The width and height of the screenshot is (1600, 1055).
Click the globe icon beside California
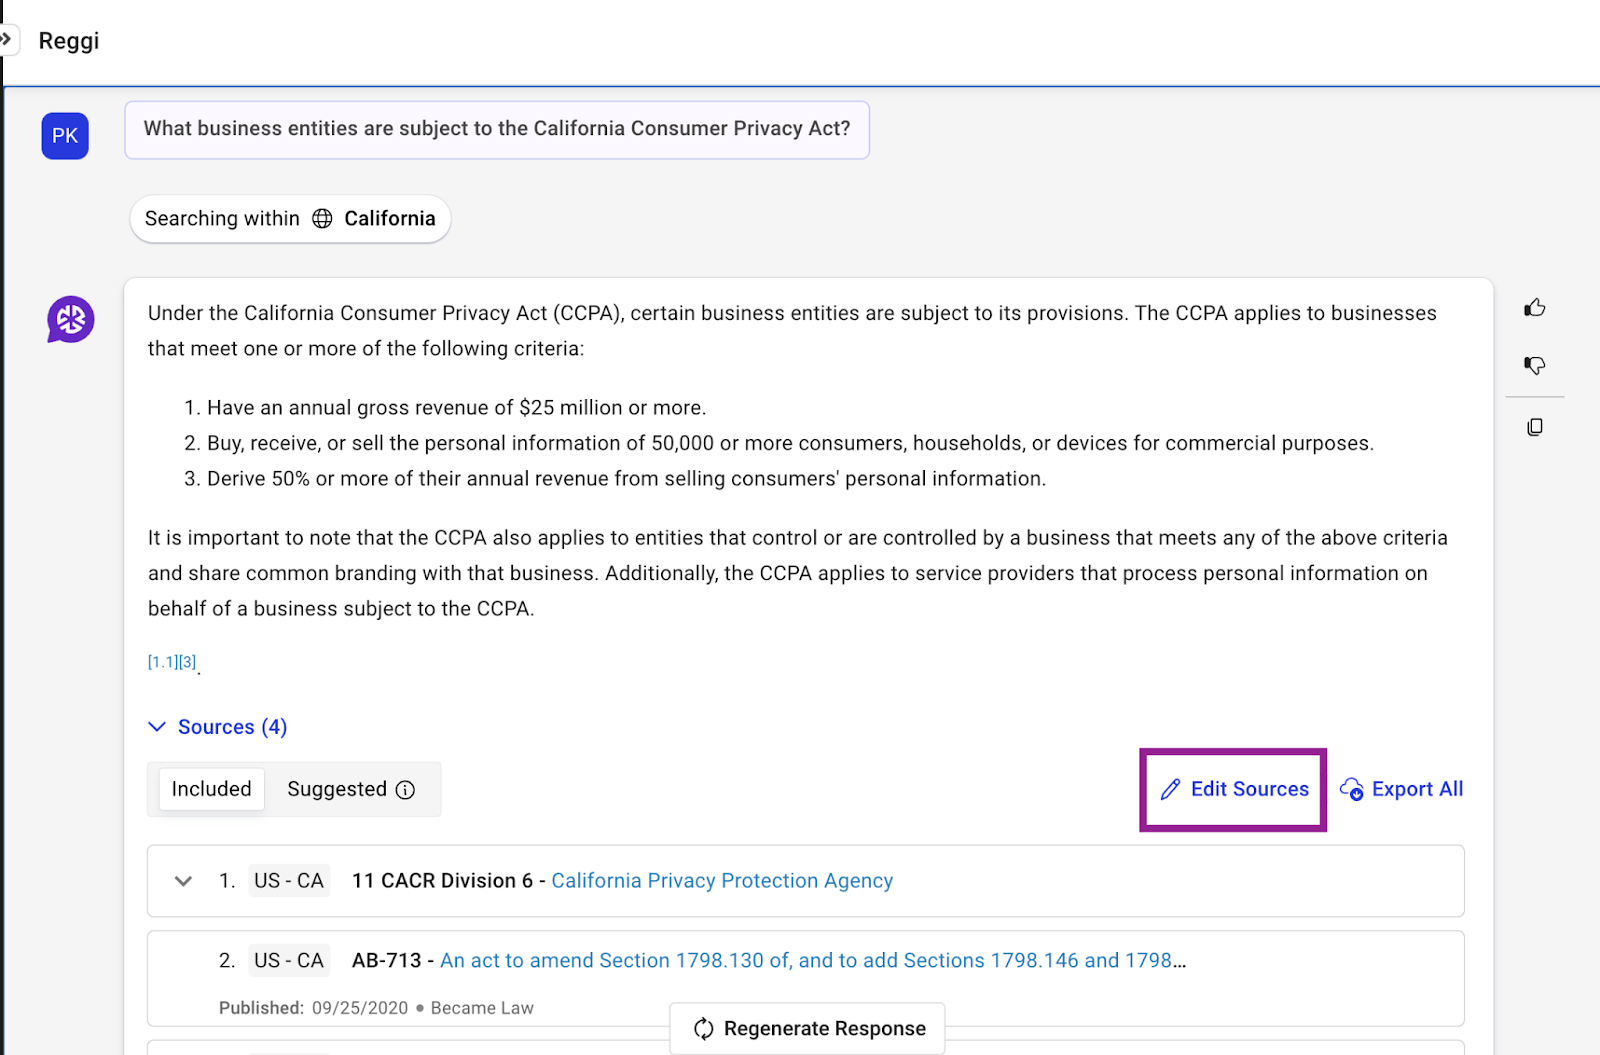[x=322, y=219]
